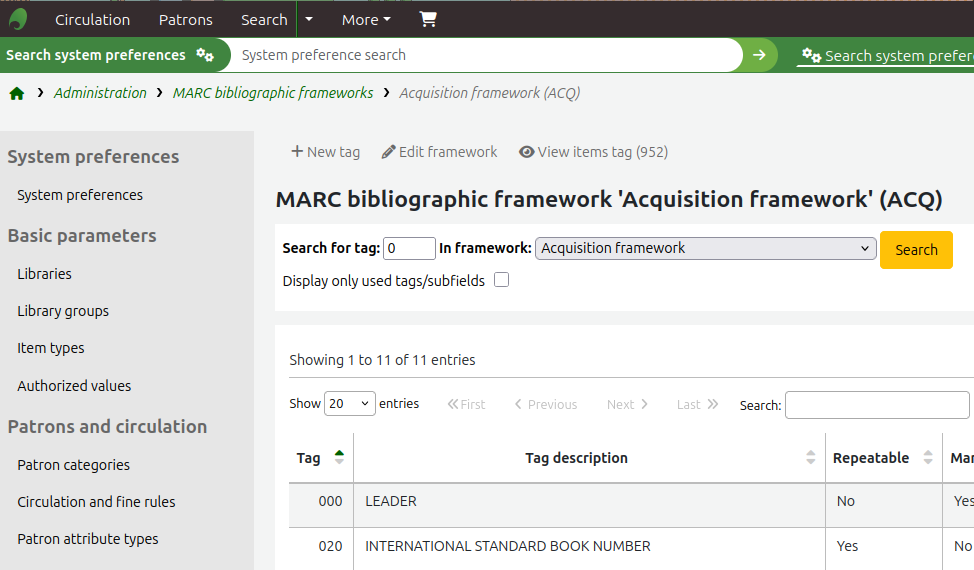This screenshot has width=974, height=570.
Task: Sort table by Tag column arrows
Action: [x=339, y=458]
